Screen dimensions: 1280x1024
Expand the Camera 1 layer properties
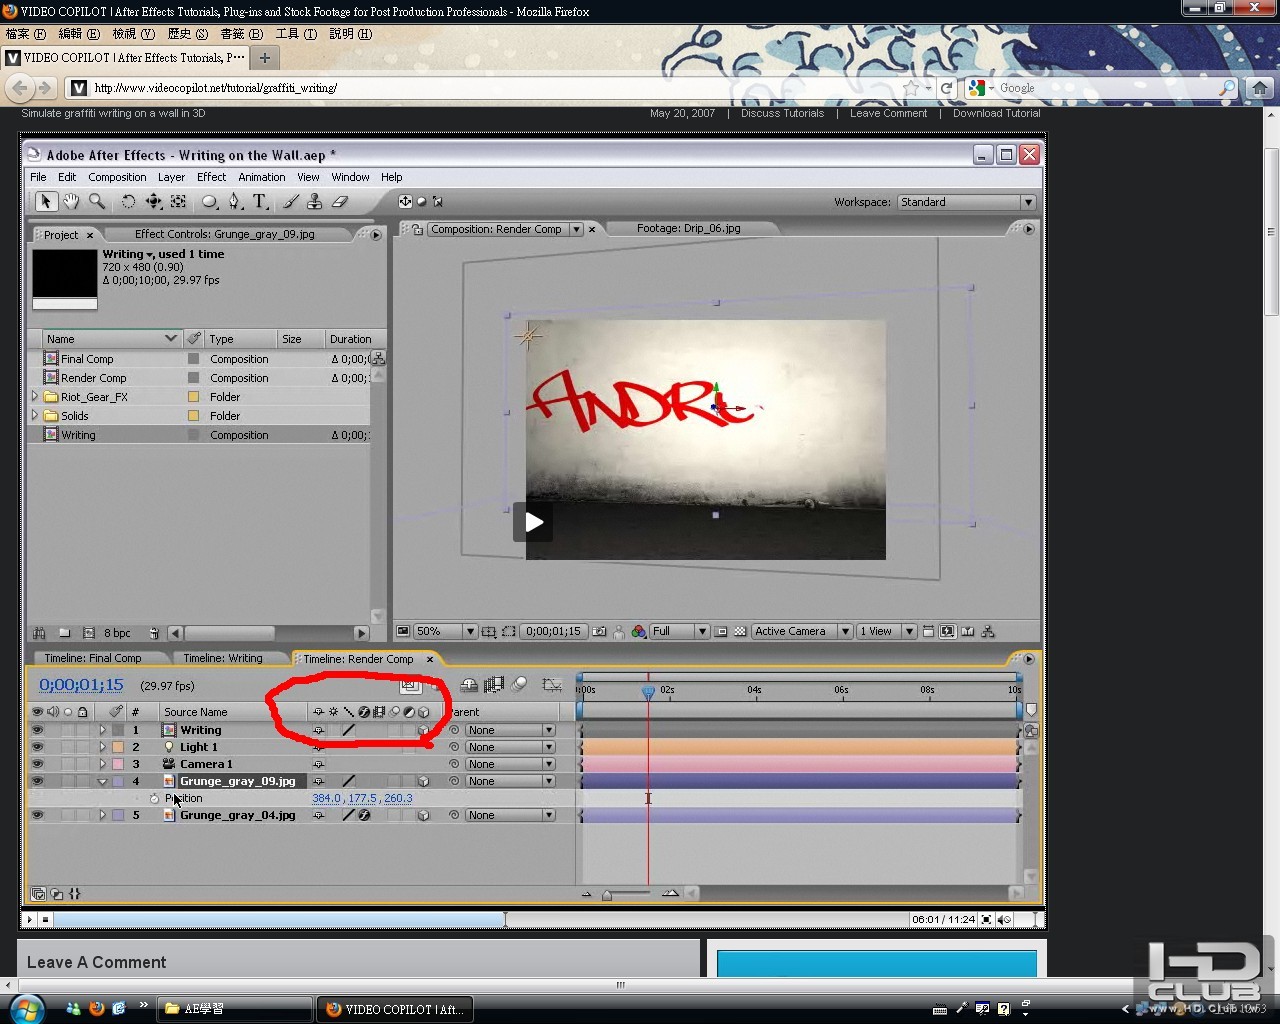(102, 764)
